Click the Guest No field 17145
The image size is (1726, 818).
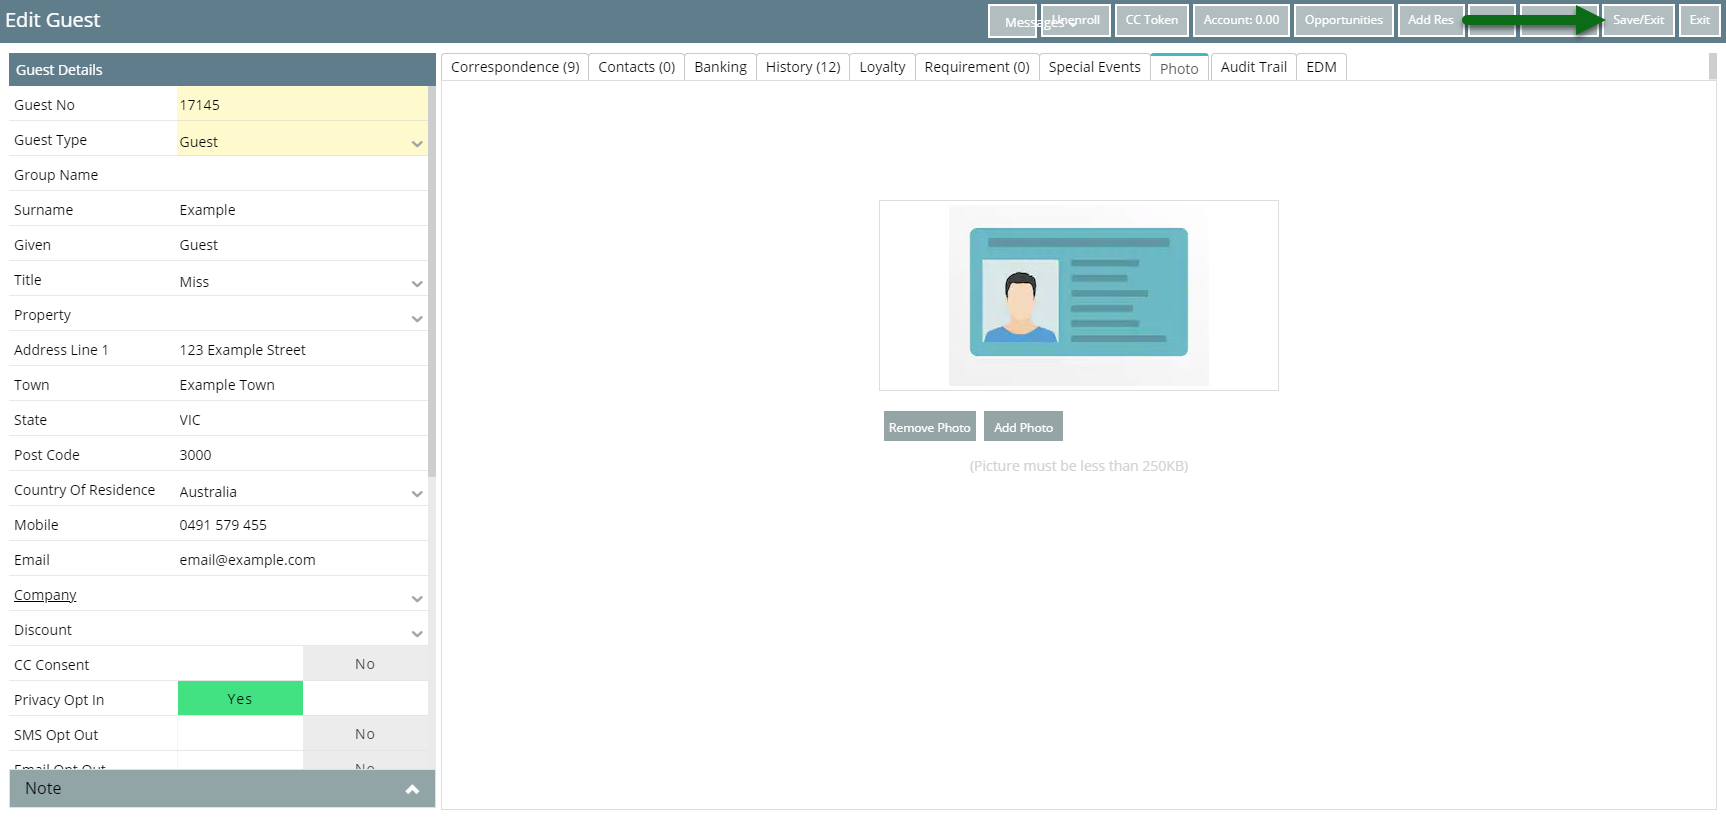point(302,104)
